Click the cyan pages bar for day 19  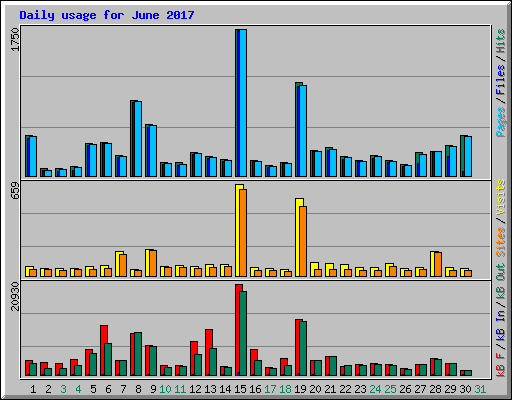point(303,131)
